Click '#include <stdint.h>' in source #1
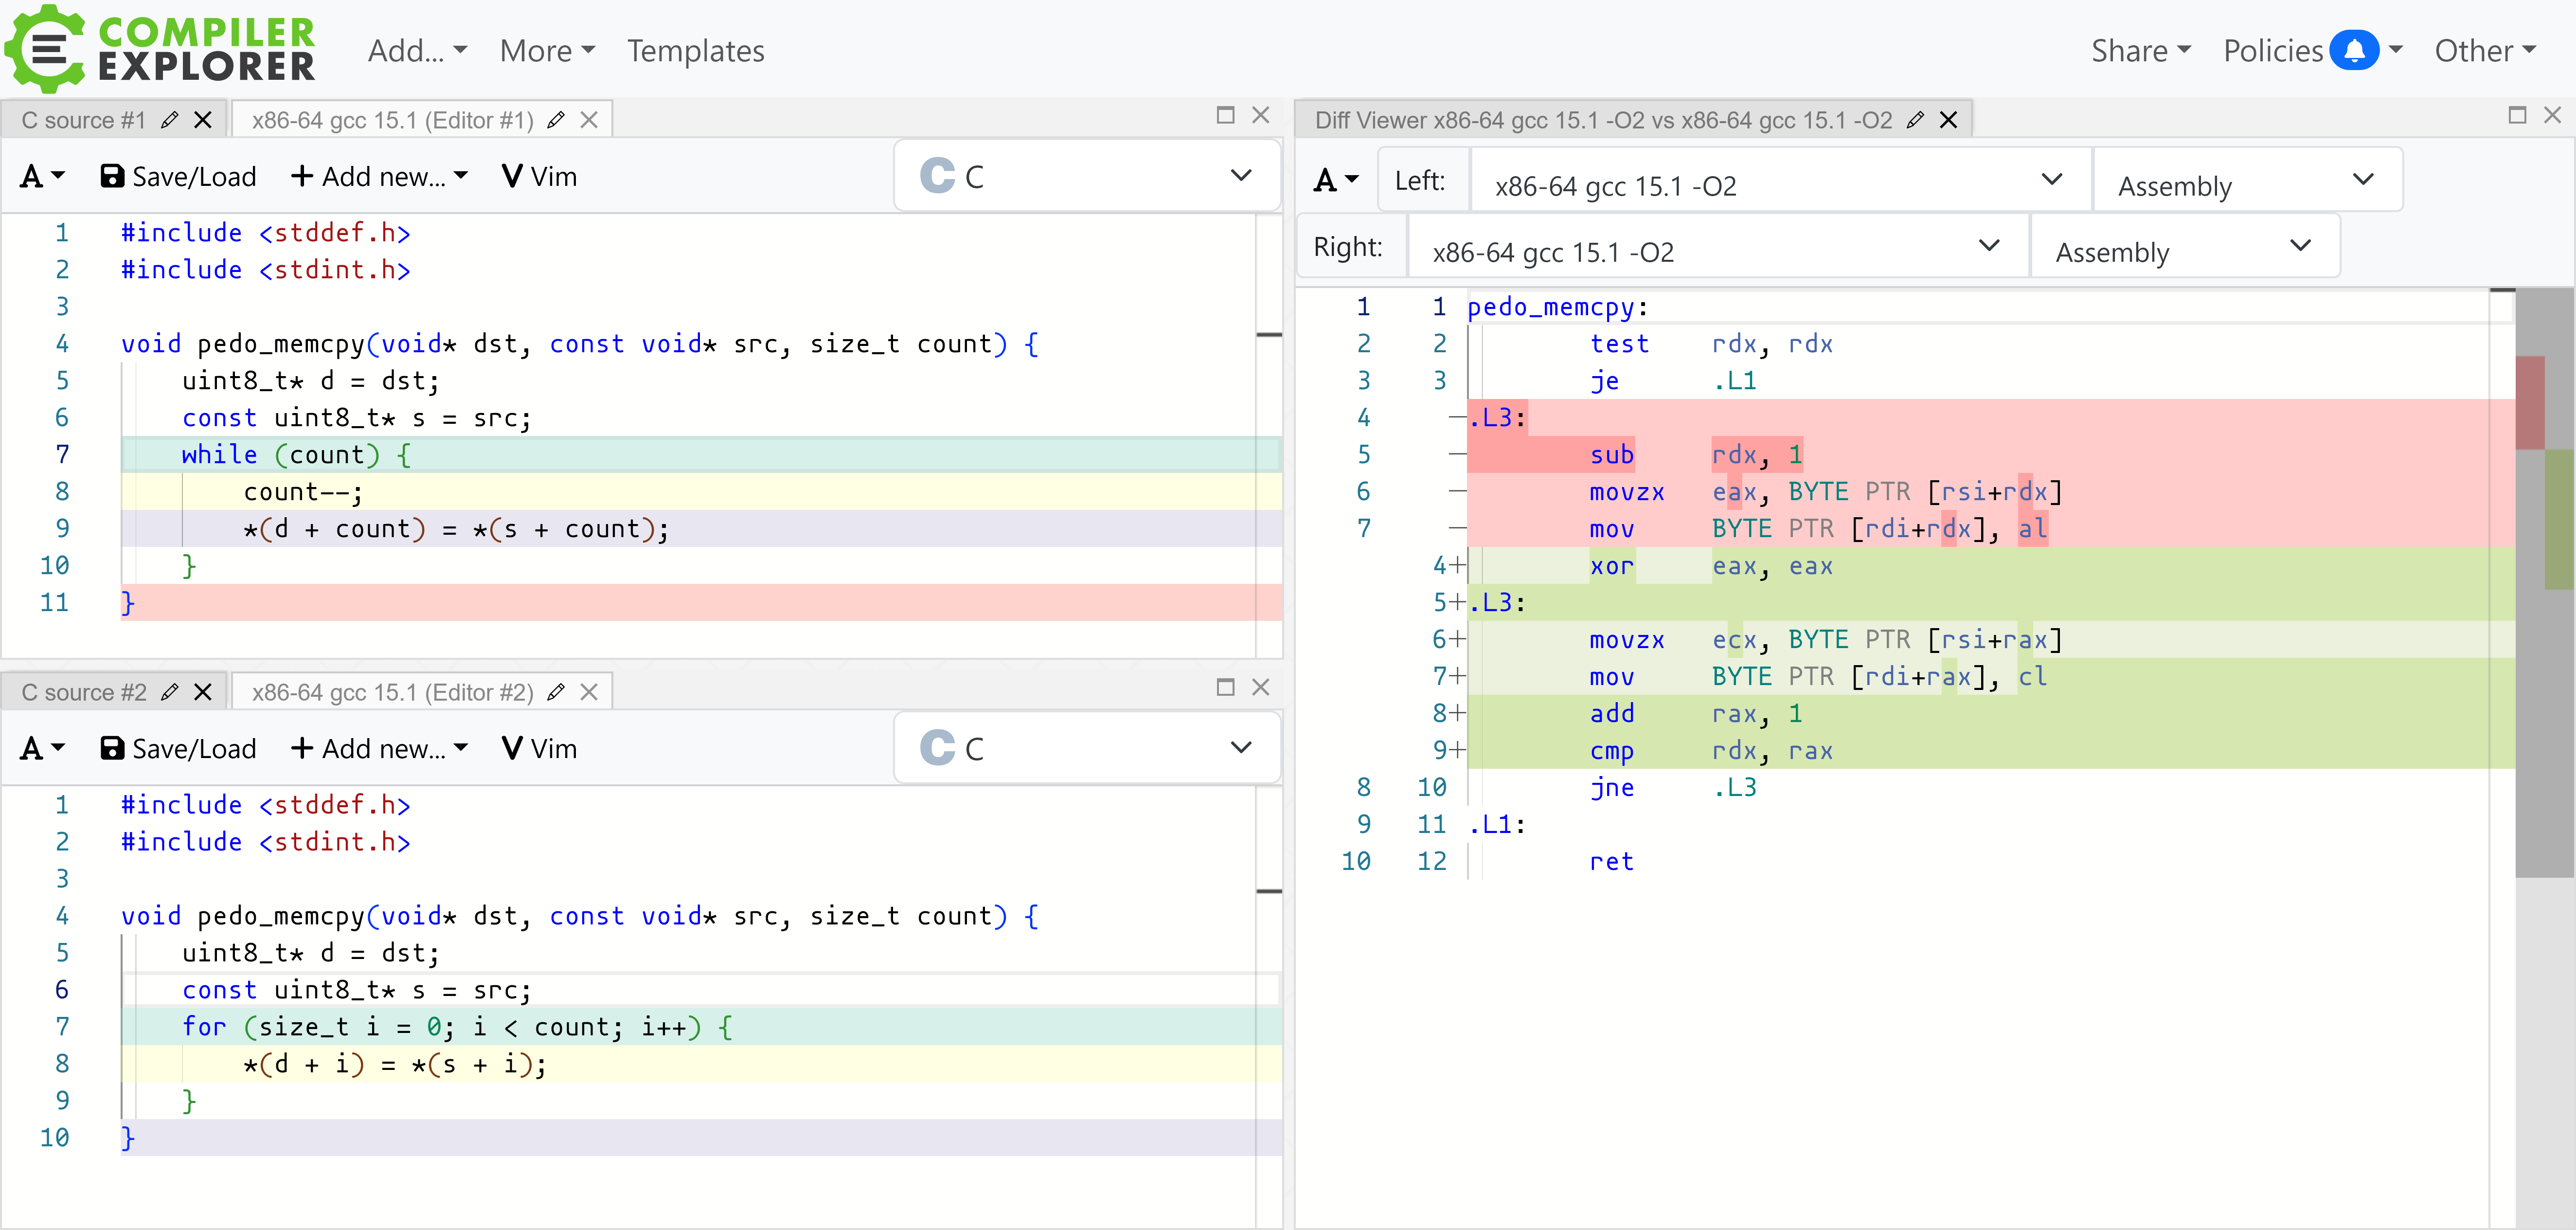2576x1230 pixels. (266, 269)
